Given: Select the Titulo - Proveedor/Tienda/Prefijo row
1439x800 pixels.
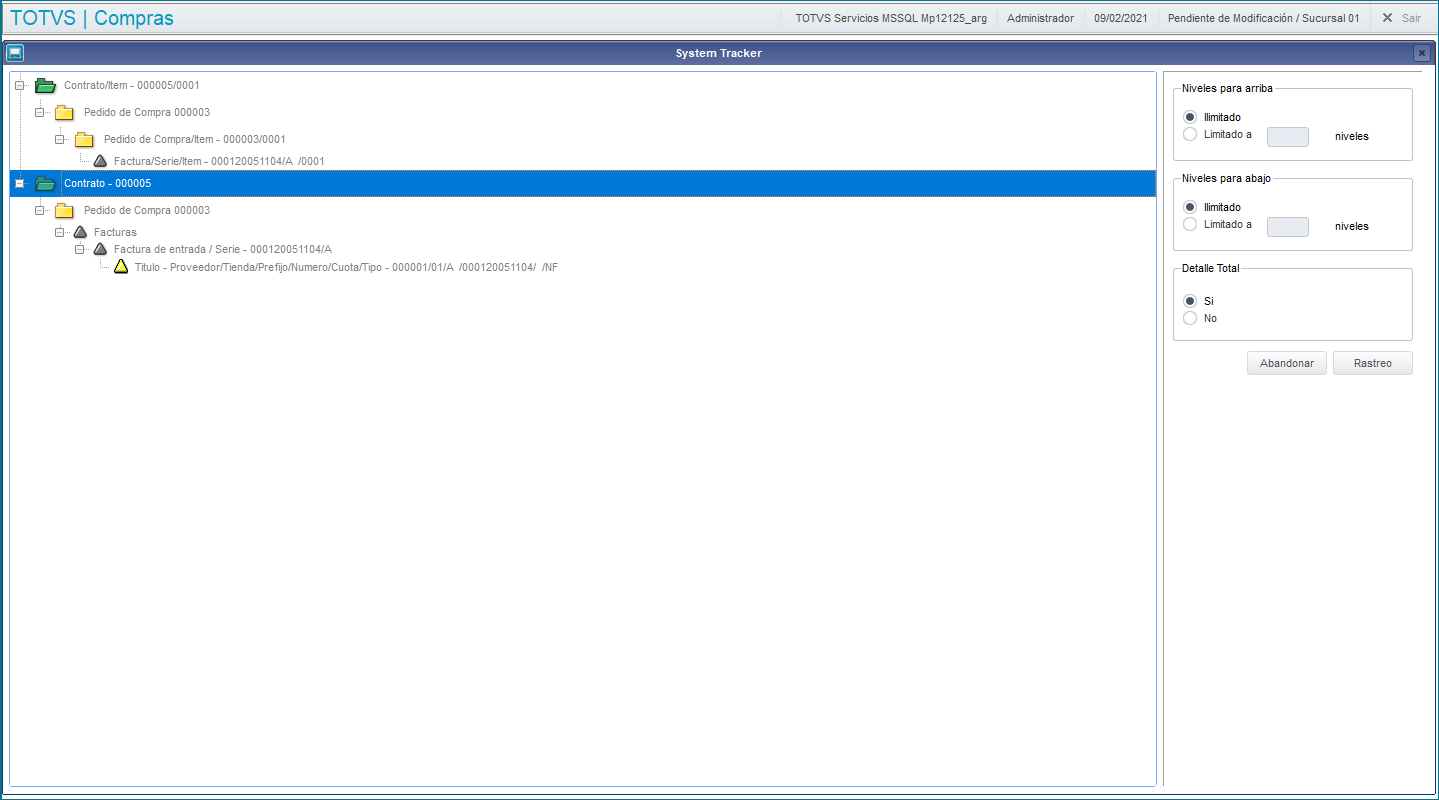Looking at the screenshot, I should pos(346,267).
